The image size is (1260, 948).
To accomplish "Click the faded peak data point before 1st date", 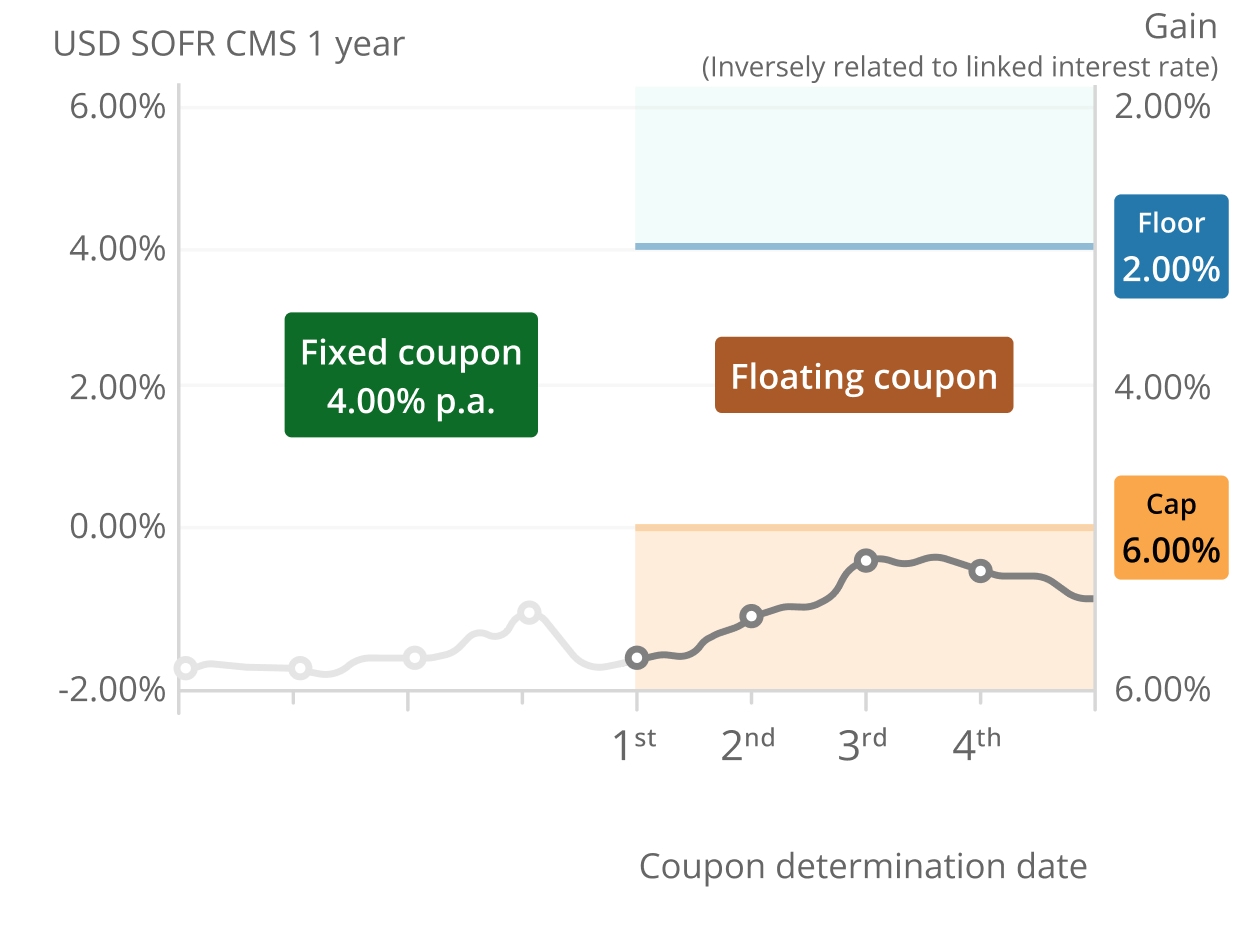I will [x=530, y=612].
